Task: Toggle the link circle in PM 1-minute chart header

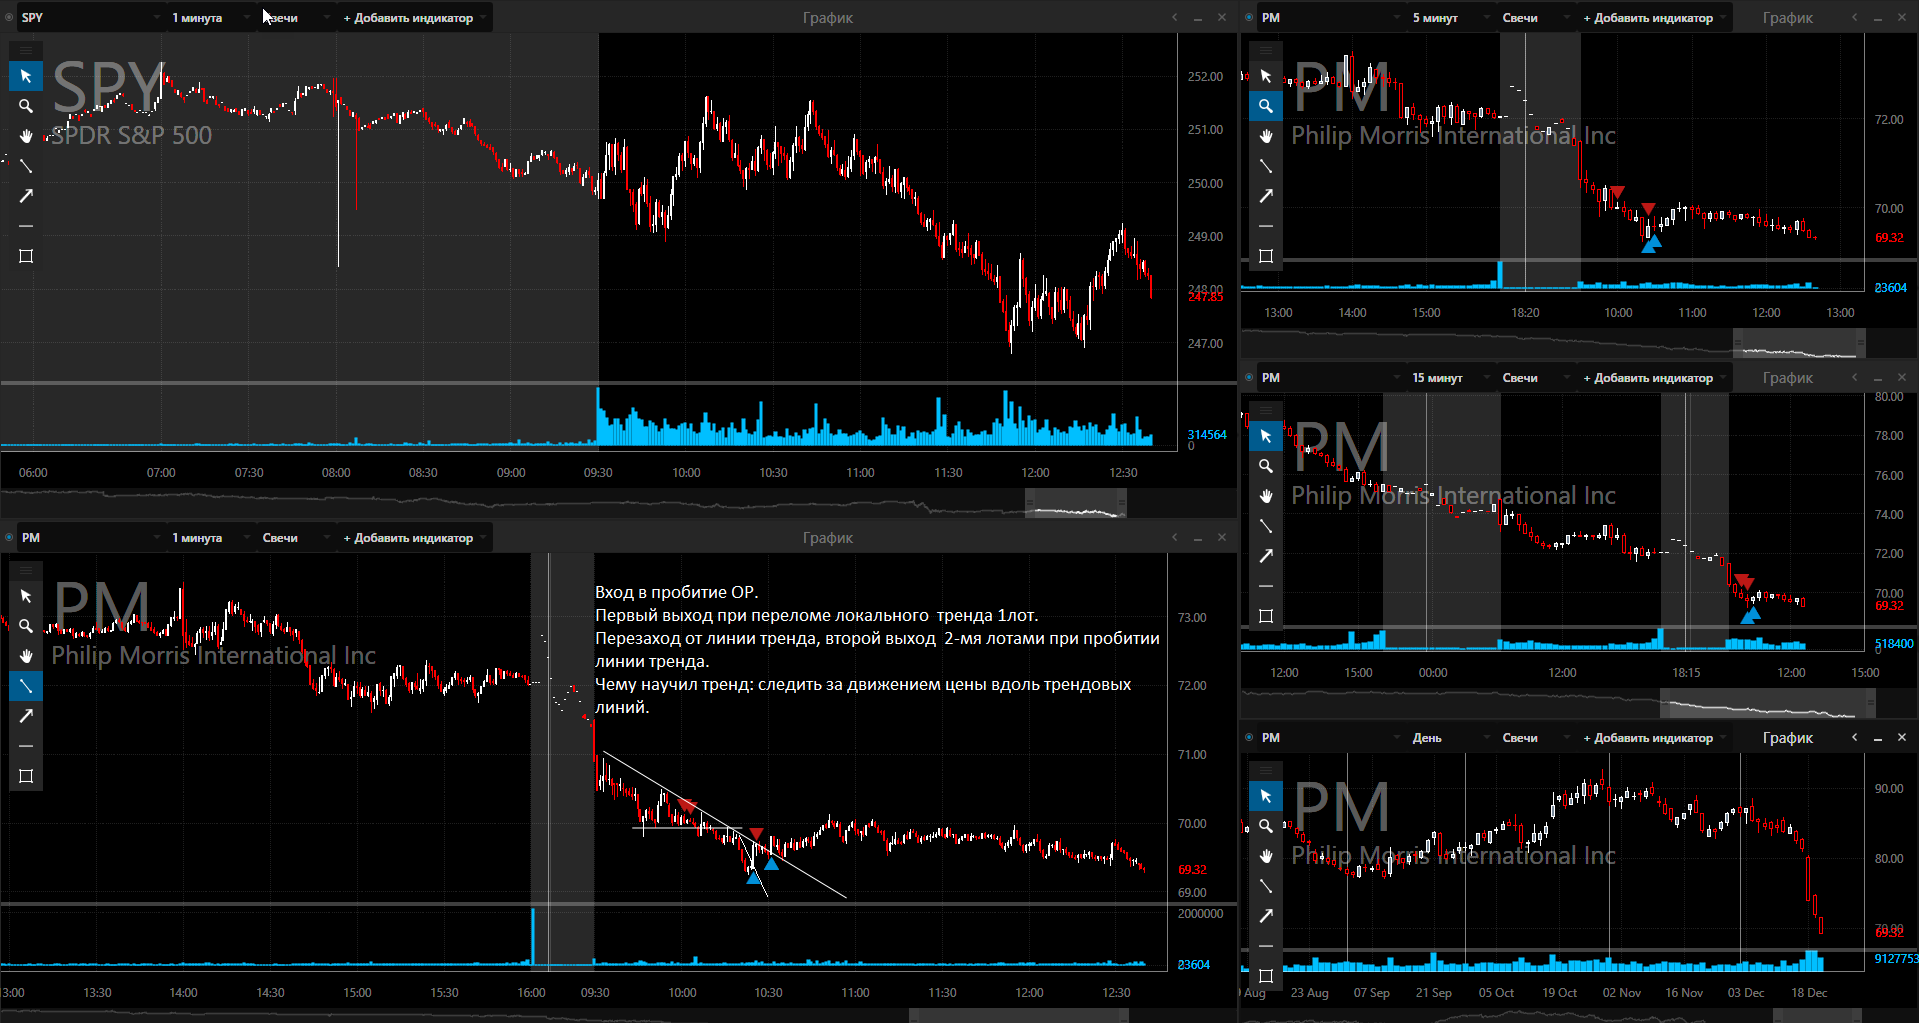Action: tap(9, 537)
